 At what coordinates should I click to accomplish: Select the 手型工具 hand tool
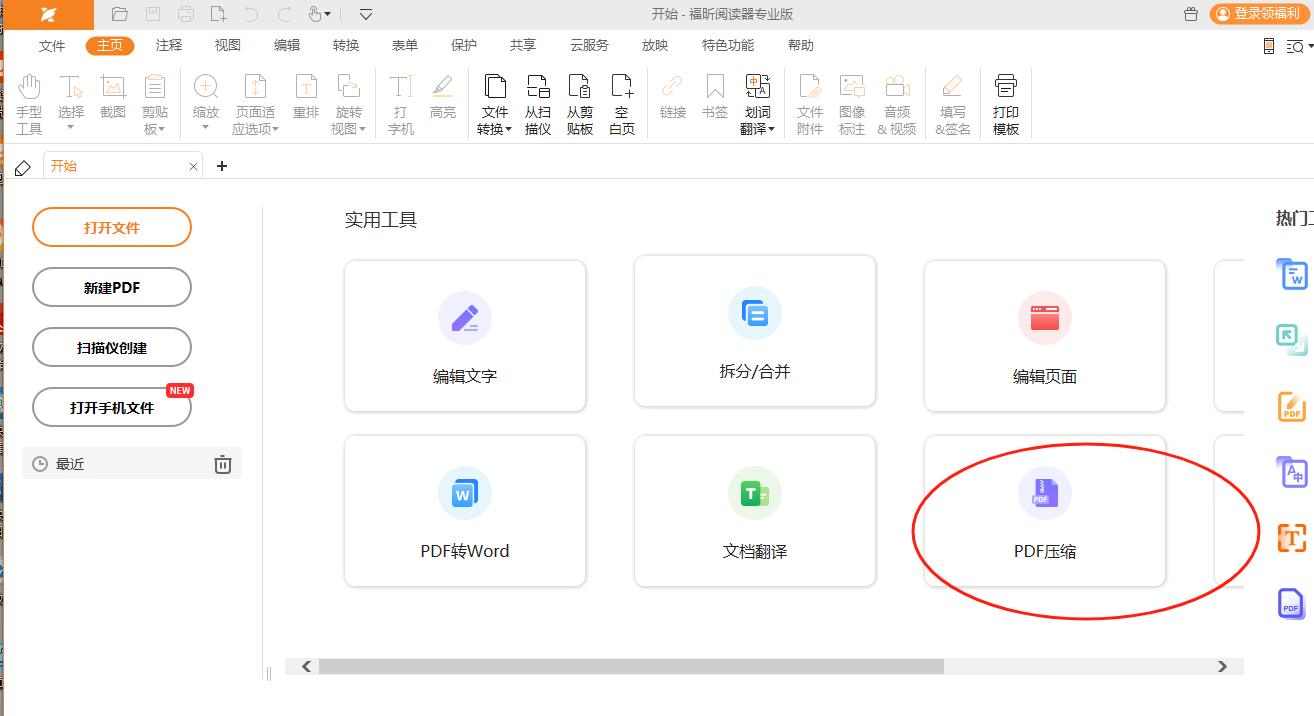coord(29,104)
